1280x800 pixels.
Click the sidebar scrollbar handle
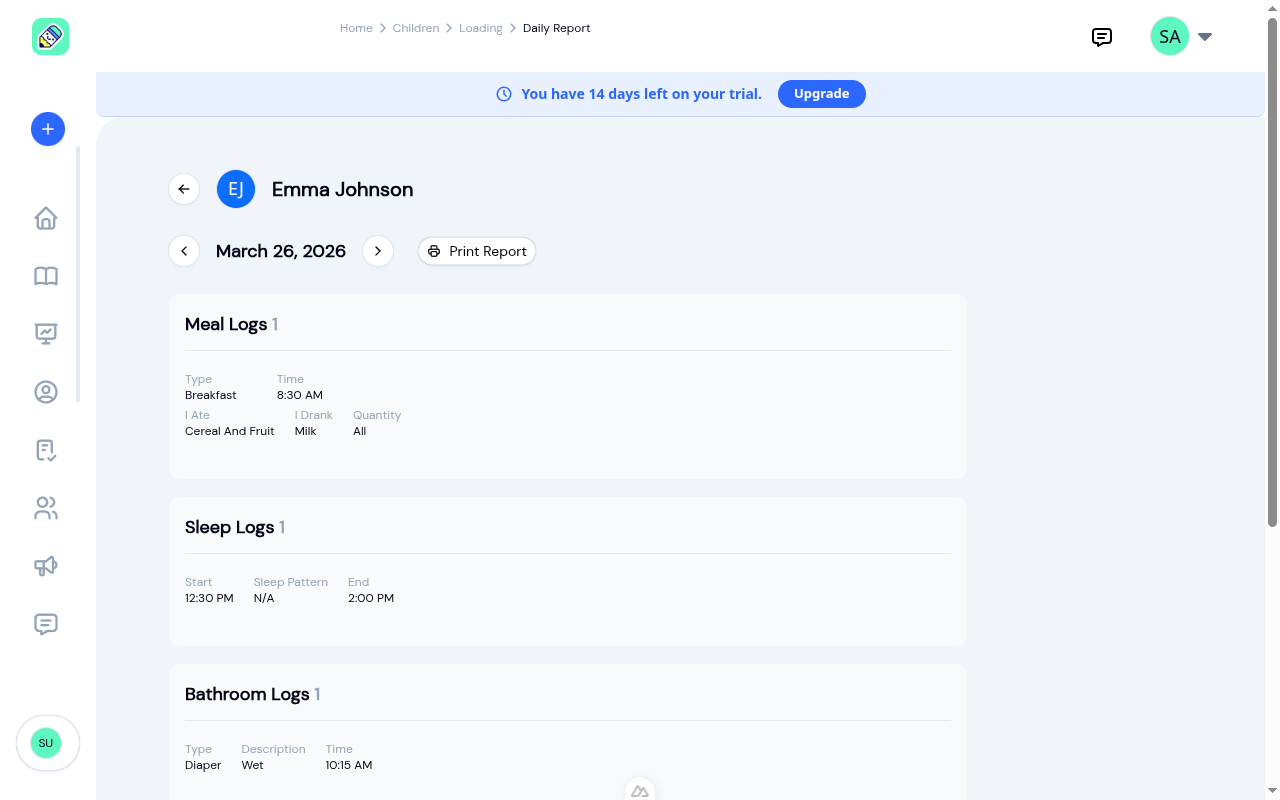(78, 274)
